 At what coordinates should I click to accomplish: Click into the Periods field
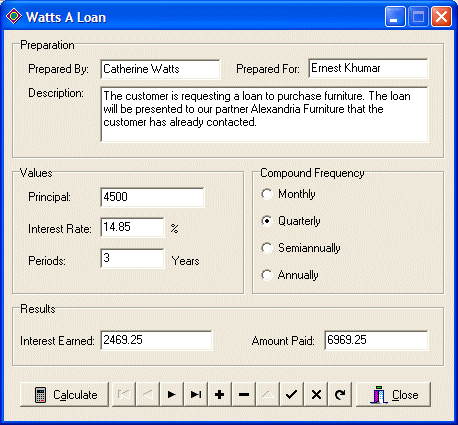tap(132, 258)
